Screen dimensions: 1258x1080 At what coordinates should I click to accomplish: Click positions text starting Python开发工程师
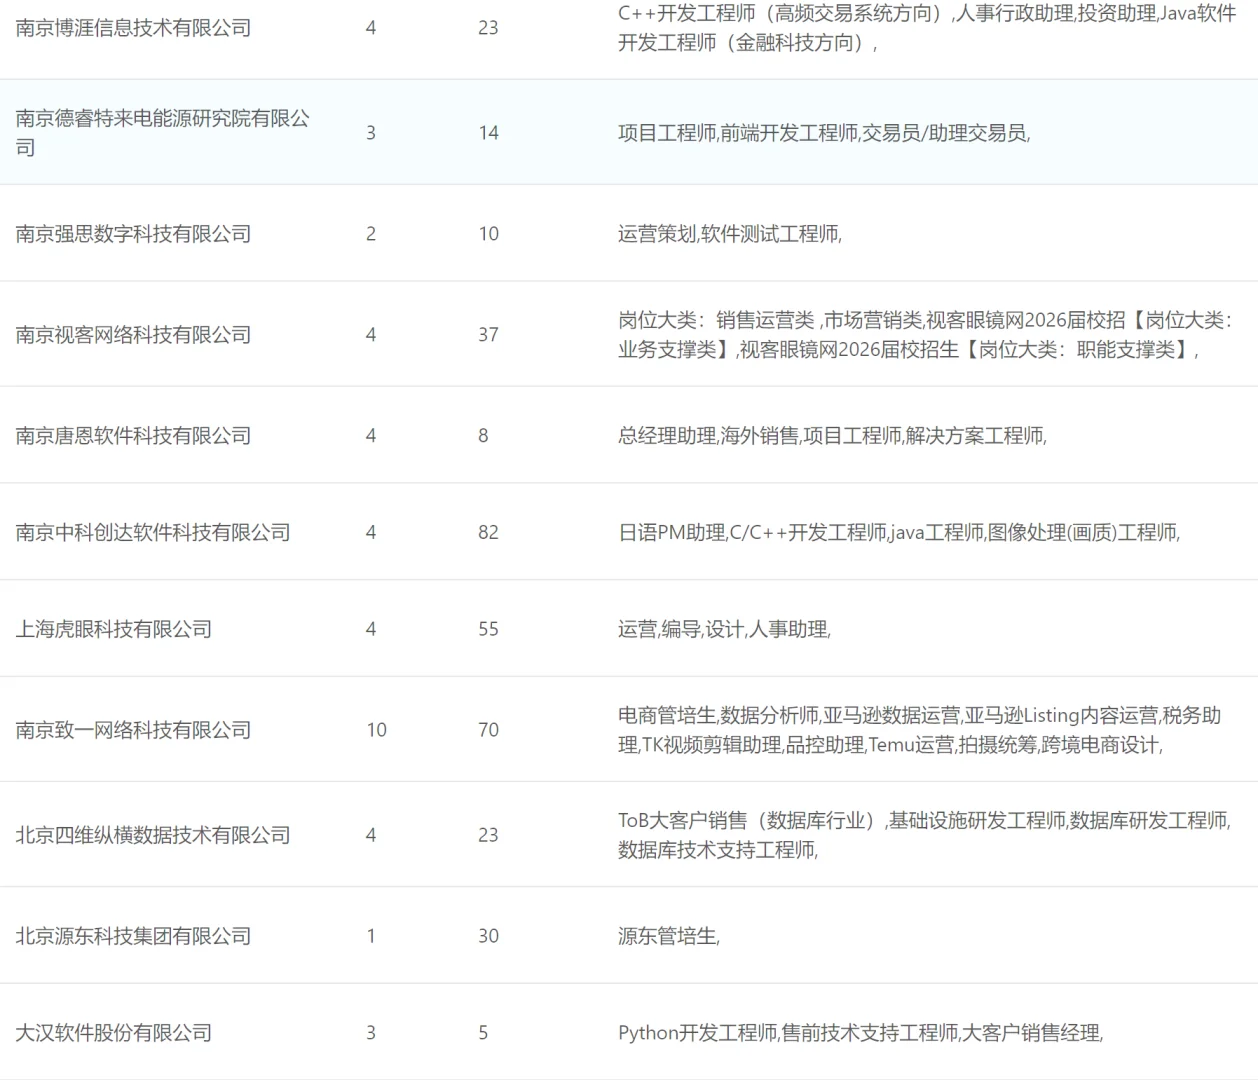861,1033
